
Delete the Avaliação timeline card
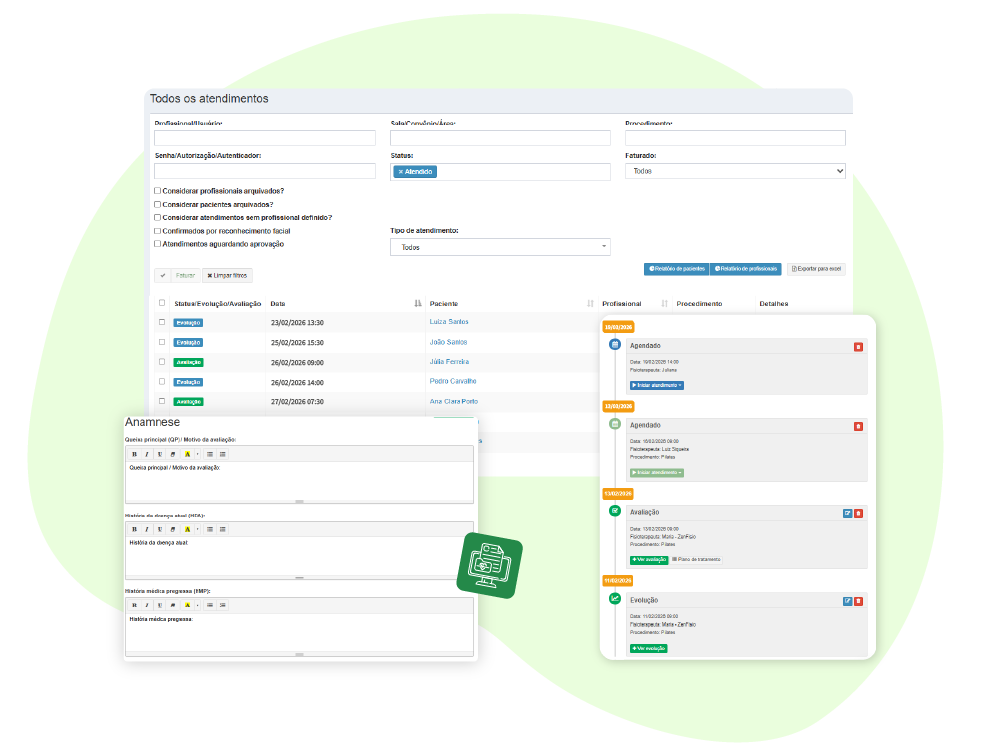point(858,513)
